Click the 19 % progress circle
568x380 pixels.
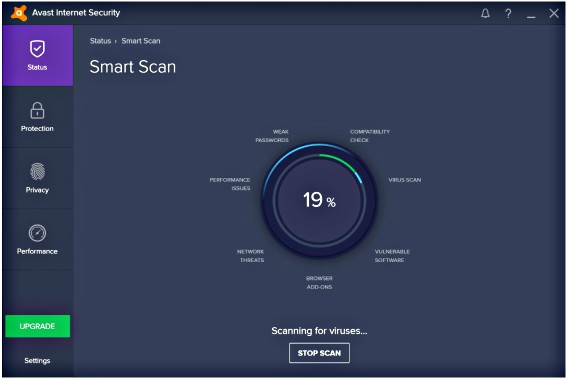pos(319,200)
